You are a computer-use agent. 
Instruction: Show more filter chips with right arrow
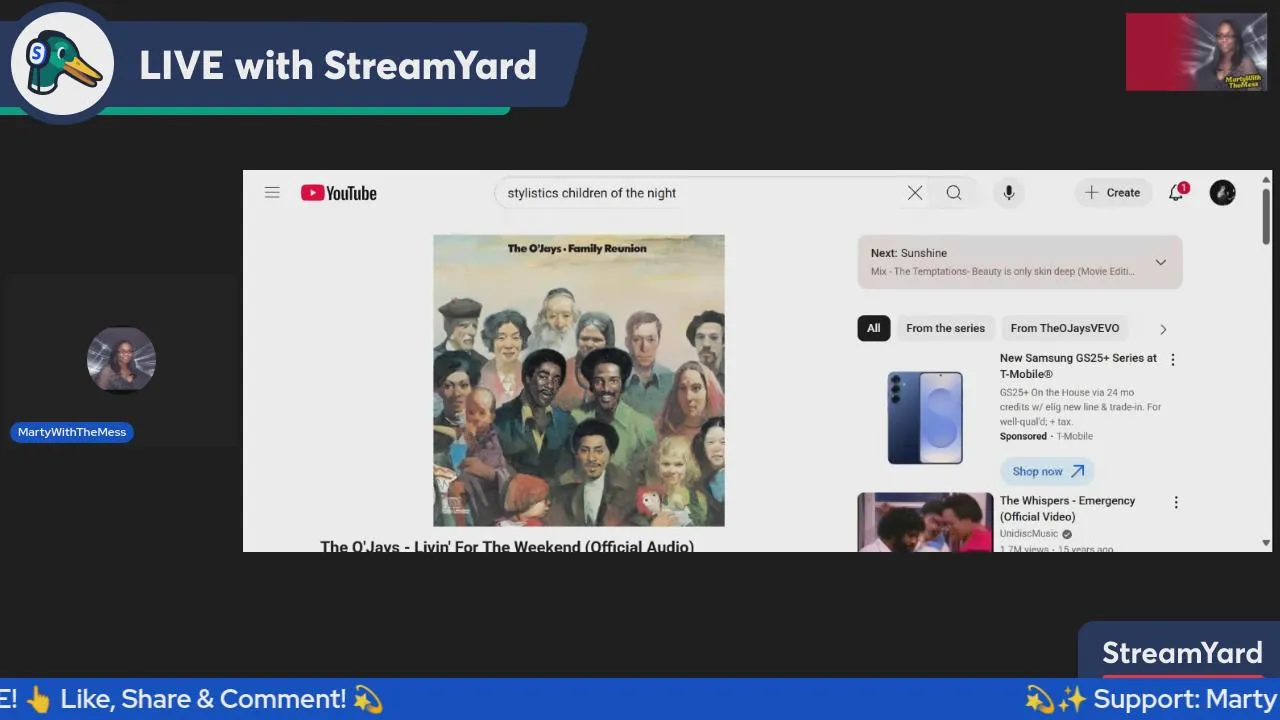coord(1163,329)
